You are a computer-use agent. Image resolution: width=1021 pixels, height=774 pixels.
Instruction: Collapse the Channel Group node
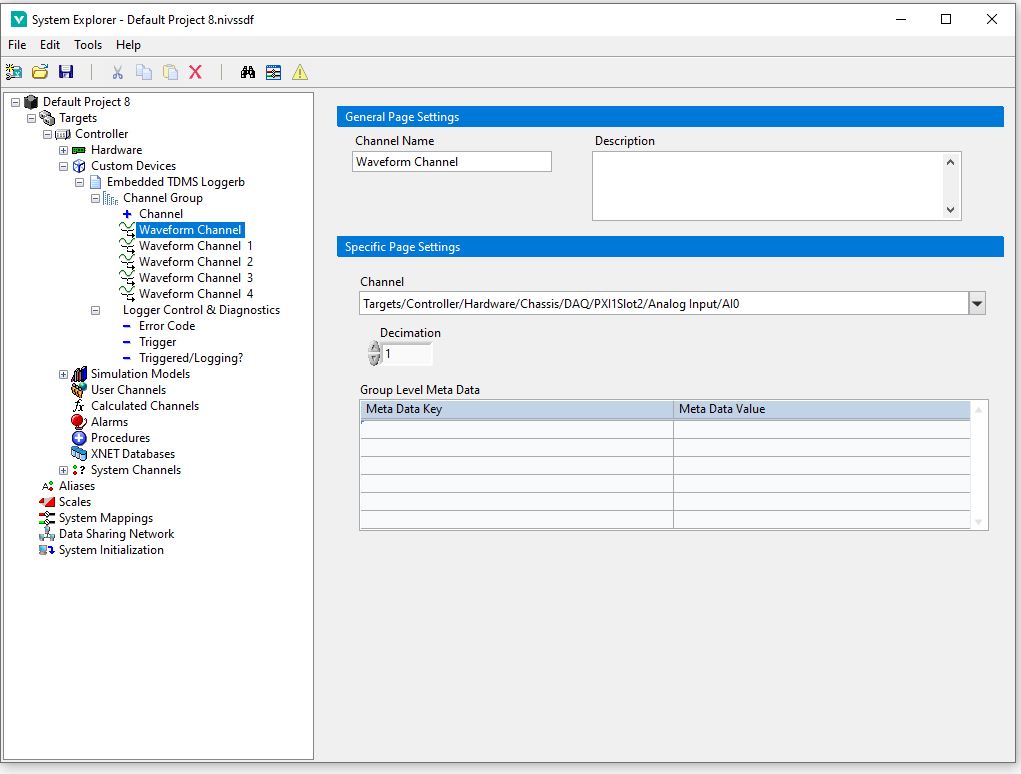pyautogui.click(x=95, y=198)
